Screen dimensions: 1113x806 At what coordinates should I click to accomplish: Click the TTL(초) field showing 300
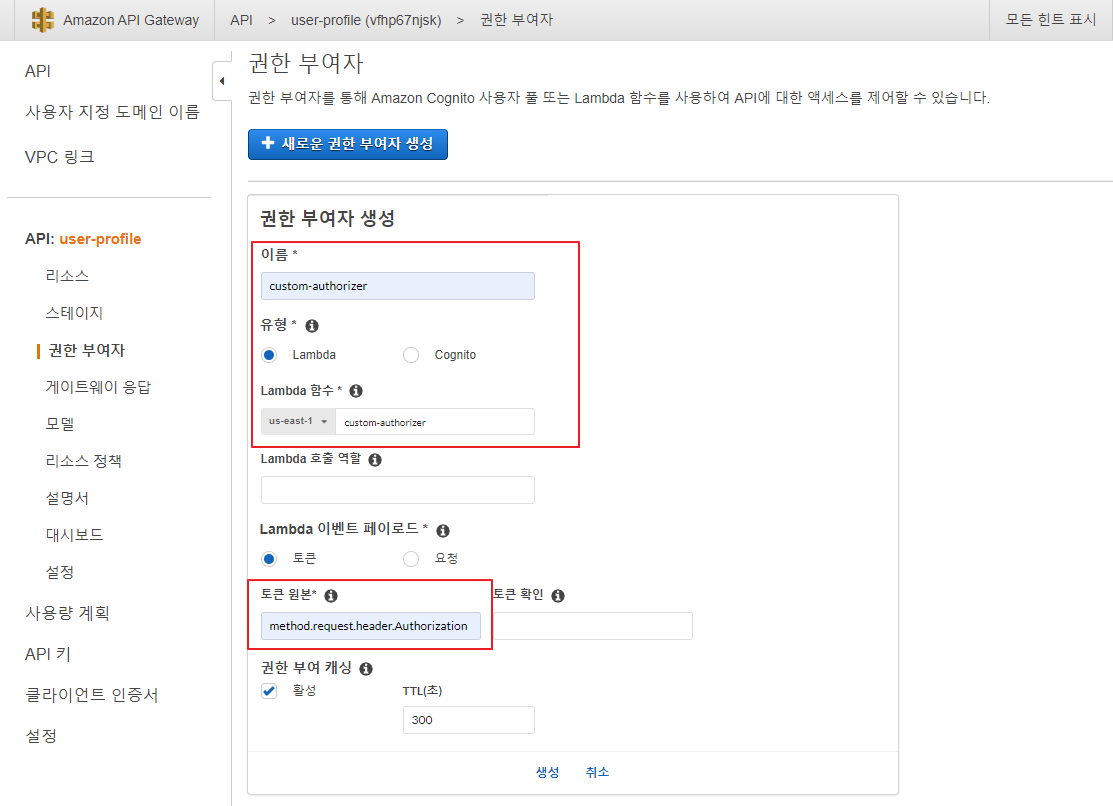[x=468, y=720]
